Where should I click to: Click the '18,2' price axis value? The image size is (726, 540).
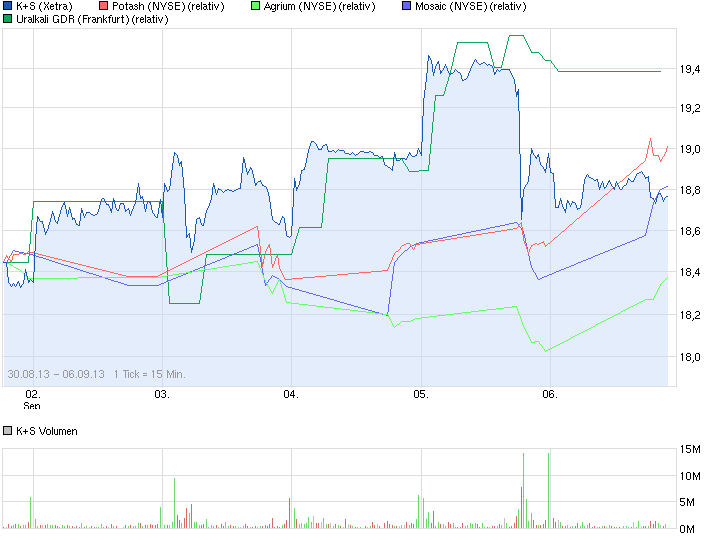(690, 315)
